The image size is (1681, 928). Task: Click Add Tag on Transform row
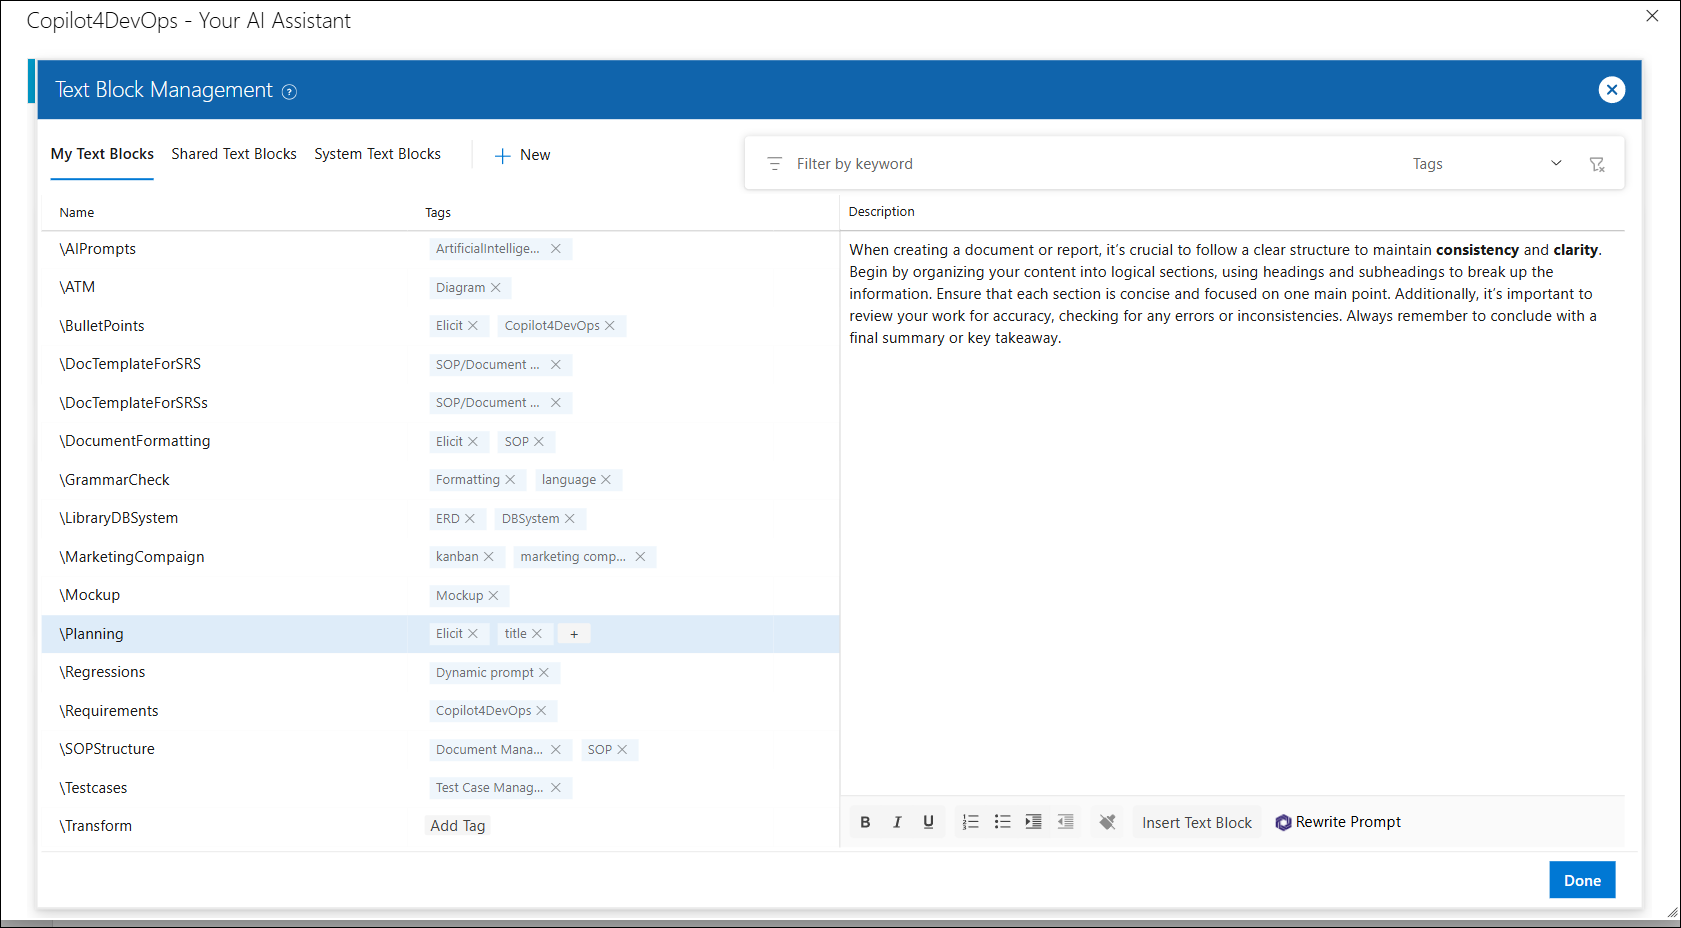[457, 826]
